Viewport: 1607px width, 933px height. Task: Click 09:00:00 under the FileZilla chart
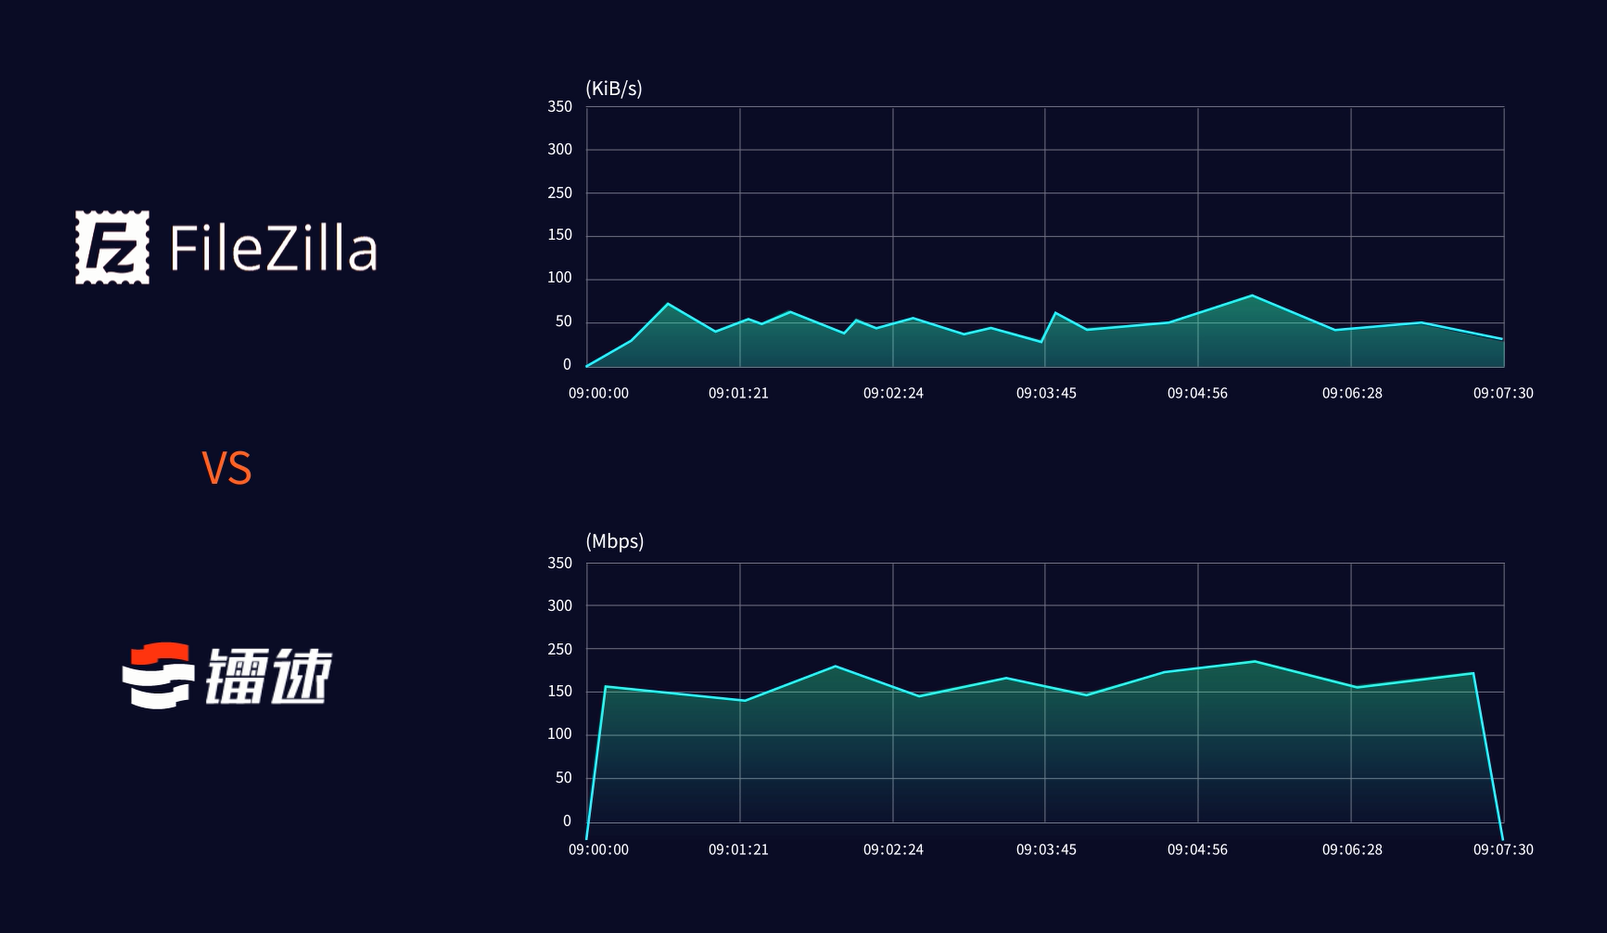pos(599,393)
